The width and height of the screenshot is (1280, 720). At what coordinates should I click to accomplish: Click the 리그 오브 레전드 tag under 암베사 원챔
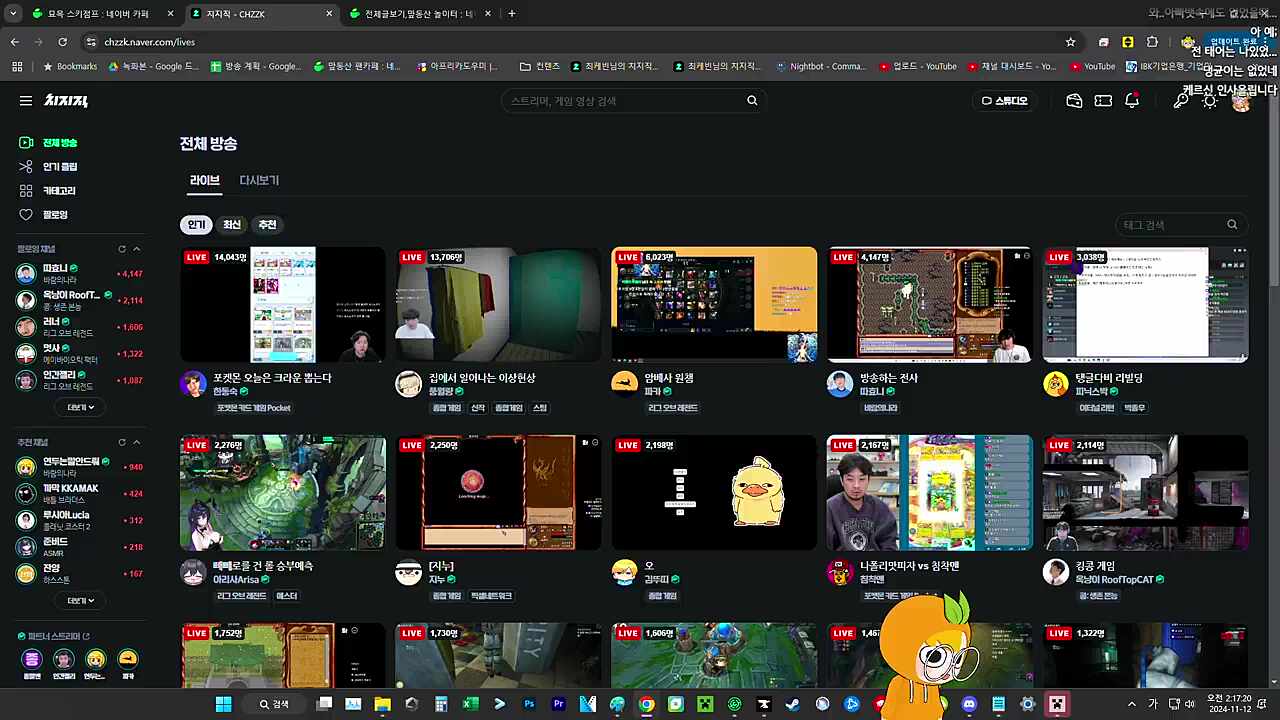pyautogui.click(x=673, y=408)
